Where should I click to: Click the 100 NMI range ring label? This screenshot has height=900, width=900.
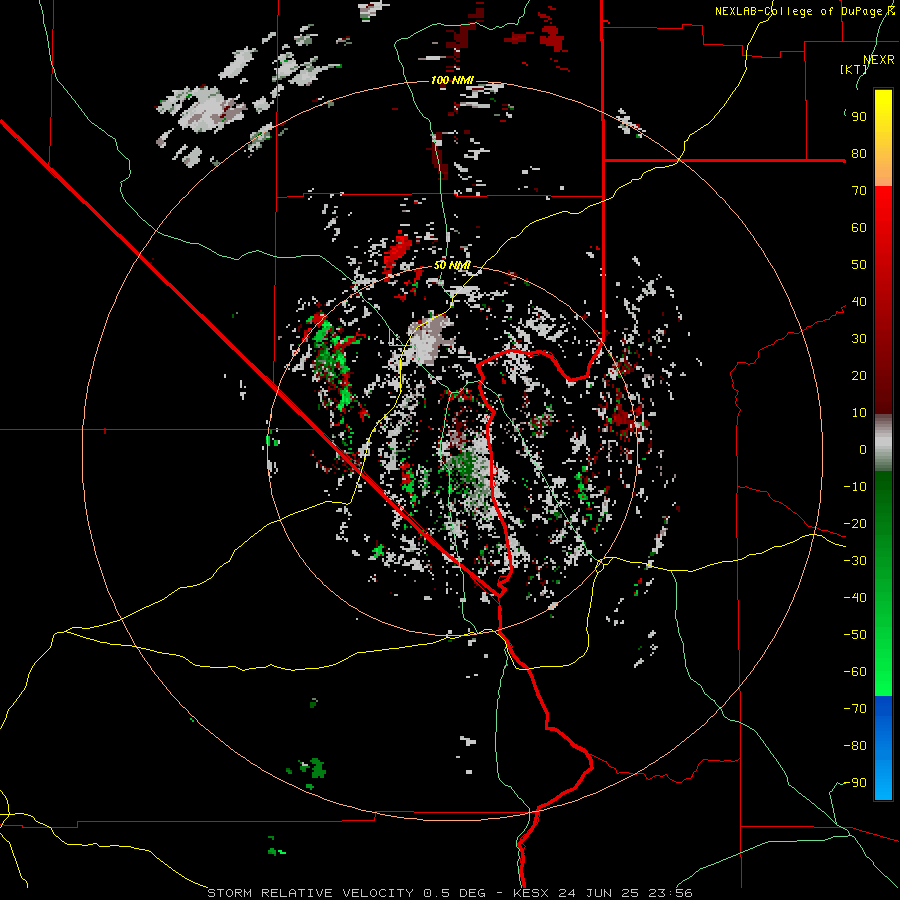tap(452, 80)
